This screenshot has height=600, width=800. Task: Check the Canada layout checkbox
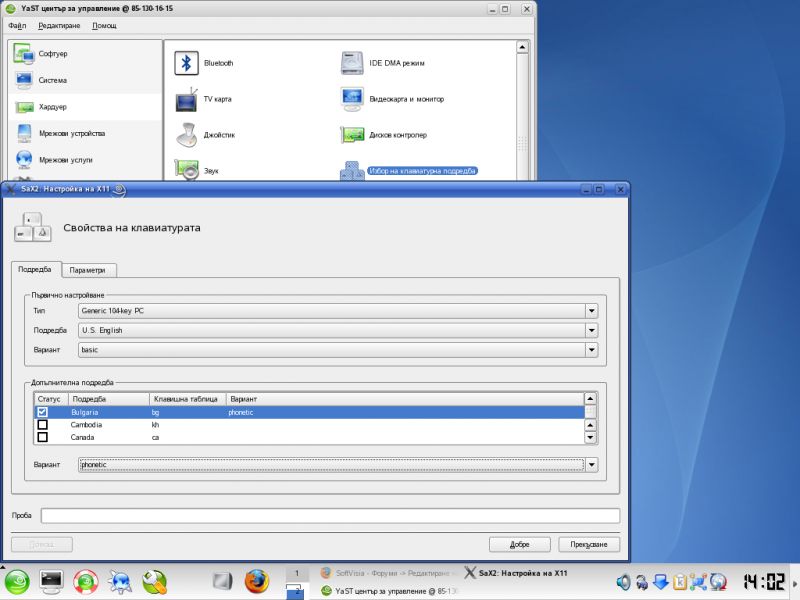(42, 437)
